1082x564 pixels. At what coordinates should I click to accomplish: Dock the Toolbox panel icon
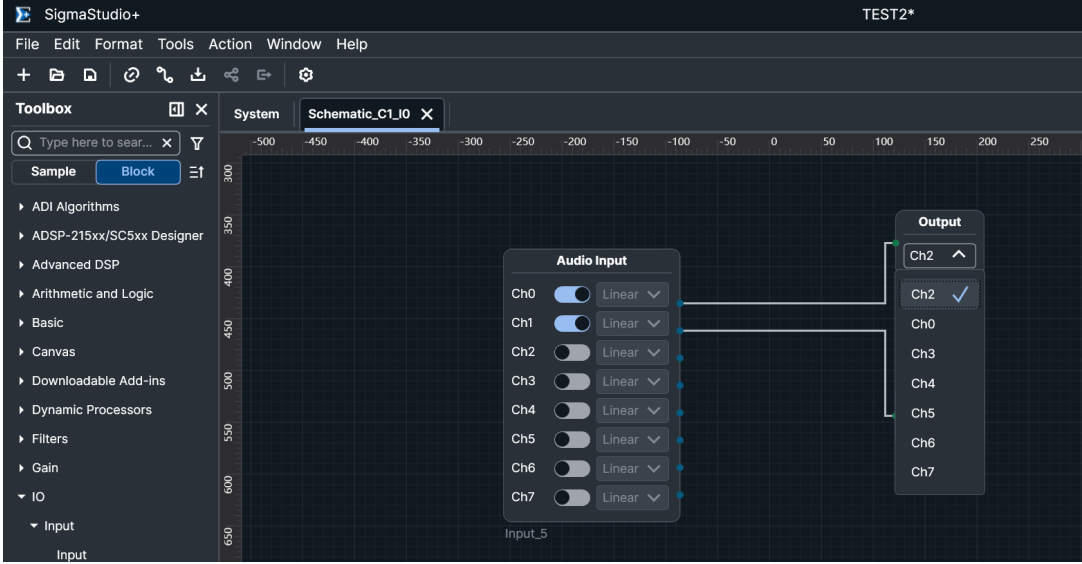coord(177,109)
